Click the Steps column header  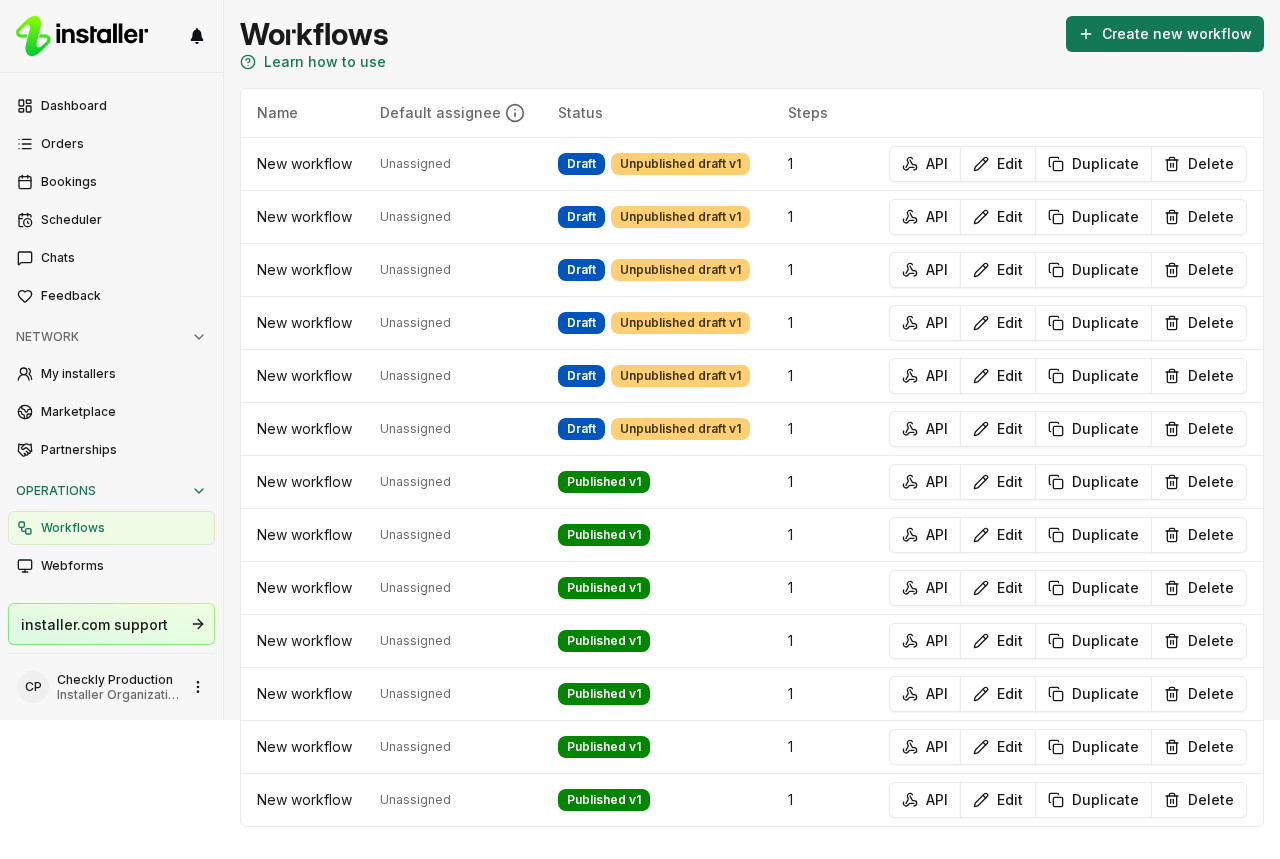pyautogui.click(x=808, y=113)
